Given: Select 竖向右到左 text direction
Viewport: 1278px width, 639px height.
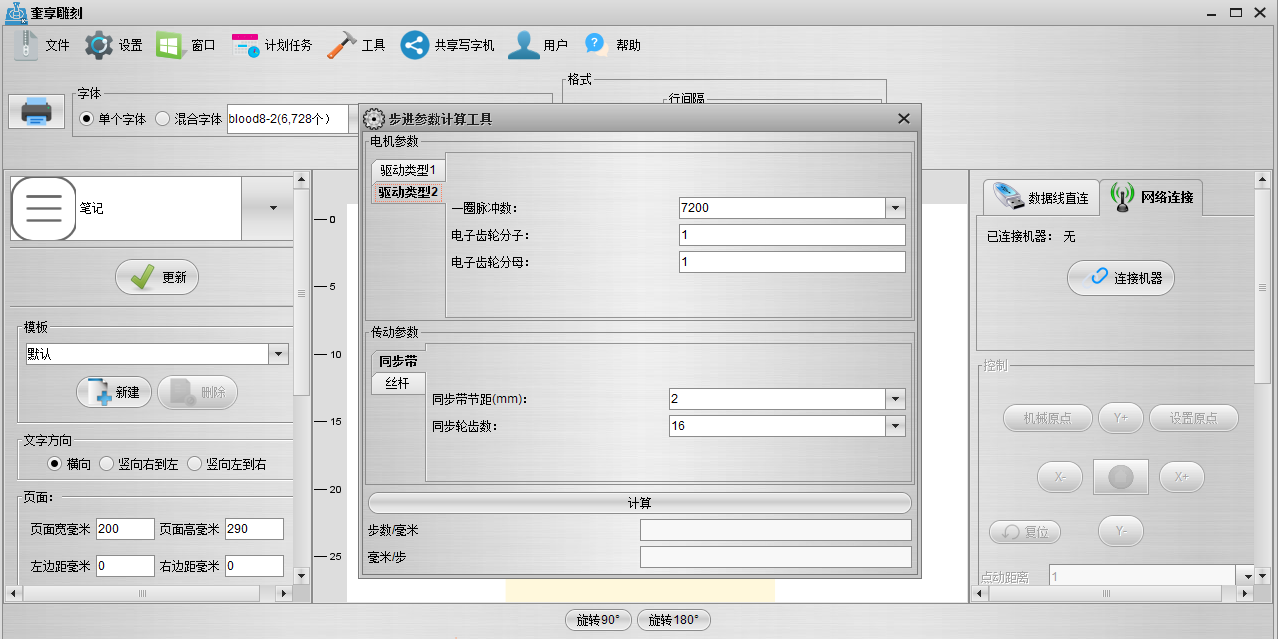Looking at the screenshot, I should [107, 464].
